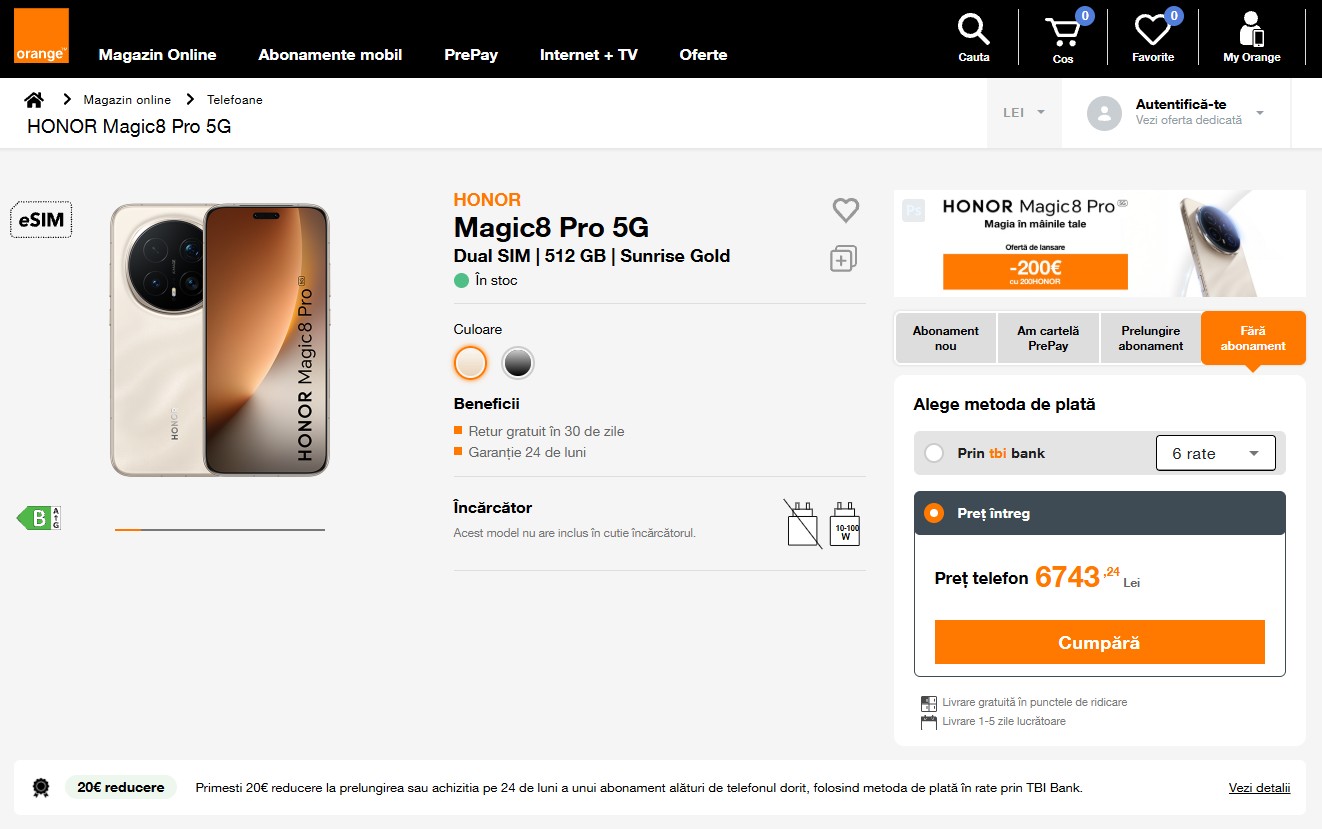Viewport: 1322px width, 829px height.
Task: Open My Orange account icon
Action: [x=1251, y=38]
